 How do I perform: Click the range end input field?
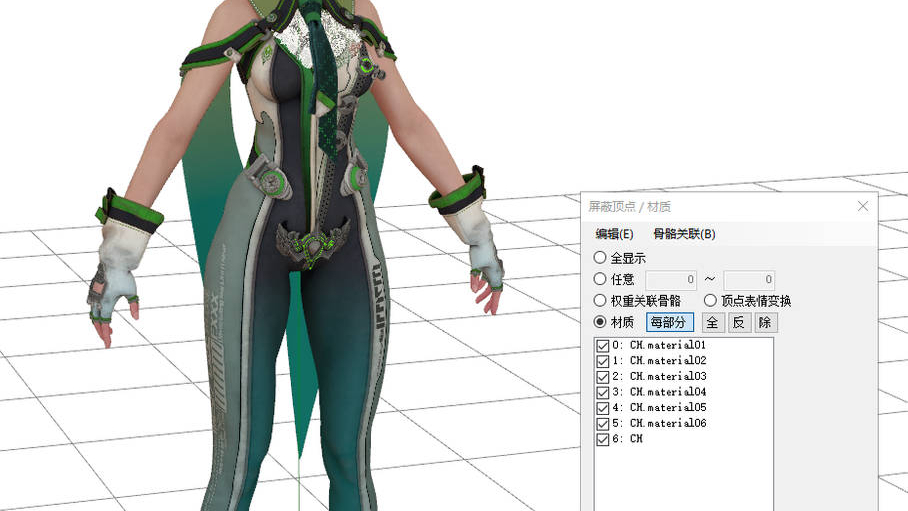[748, 280]
